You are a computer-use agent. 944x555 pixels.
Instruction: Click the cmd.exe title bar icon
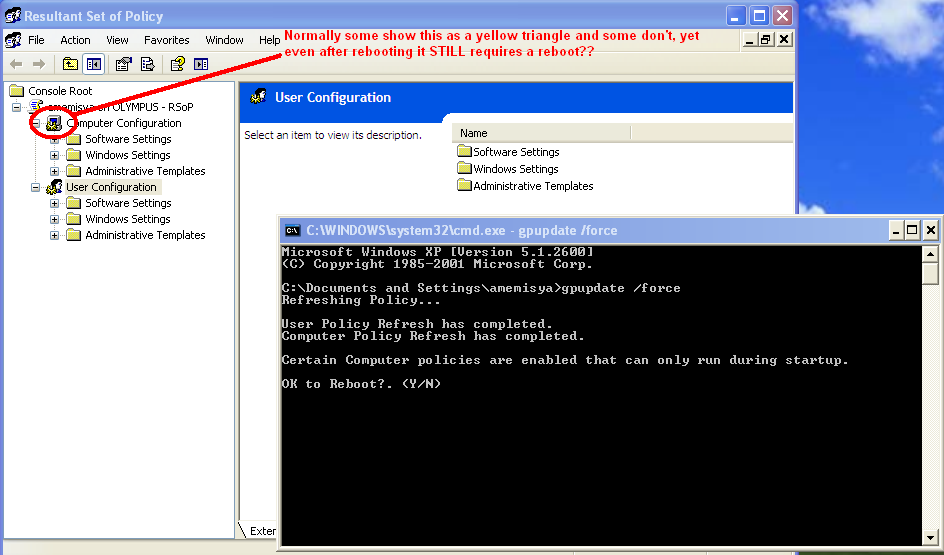point(293,231)
